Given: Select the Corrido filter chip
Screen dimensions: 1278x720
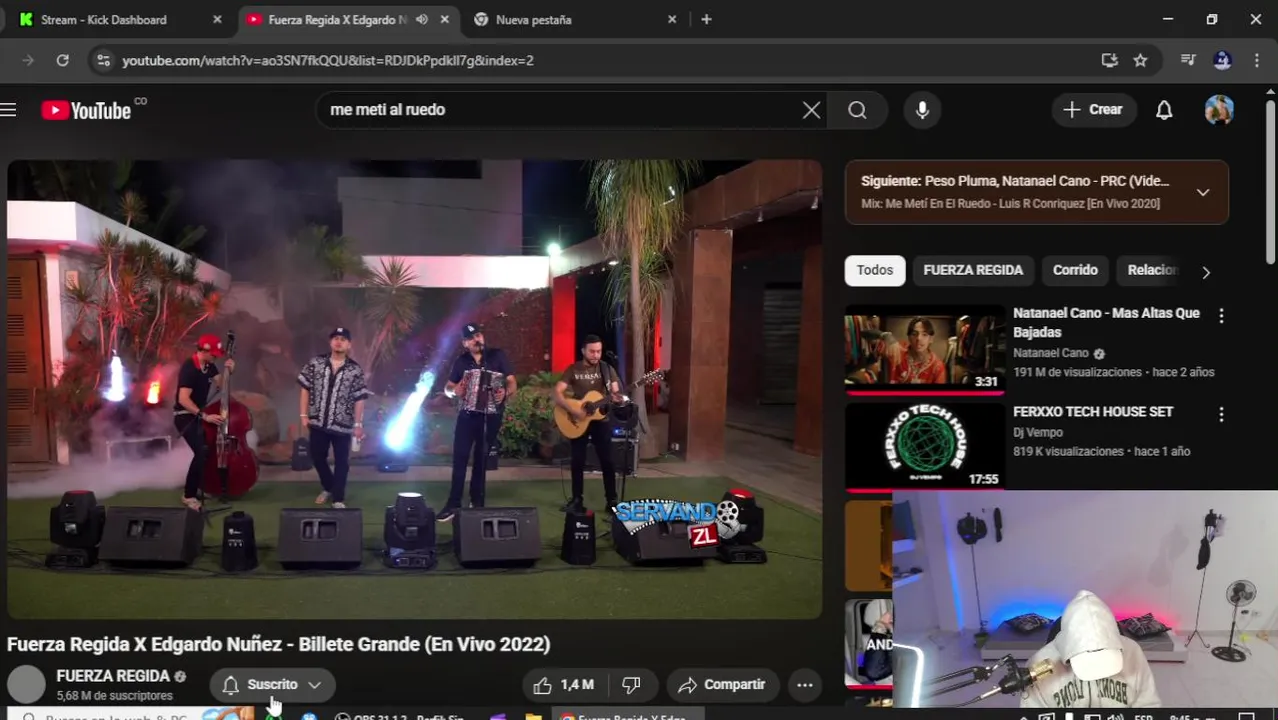Looking at the screenshot, I should [x=1075, y=270].
